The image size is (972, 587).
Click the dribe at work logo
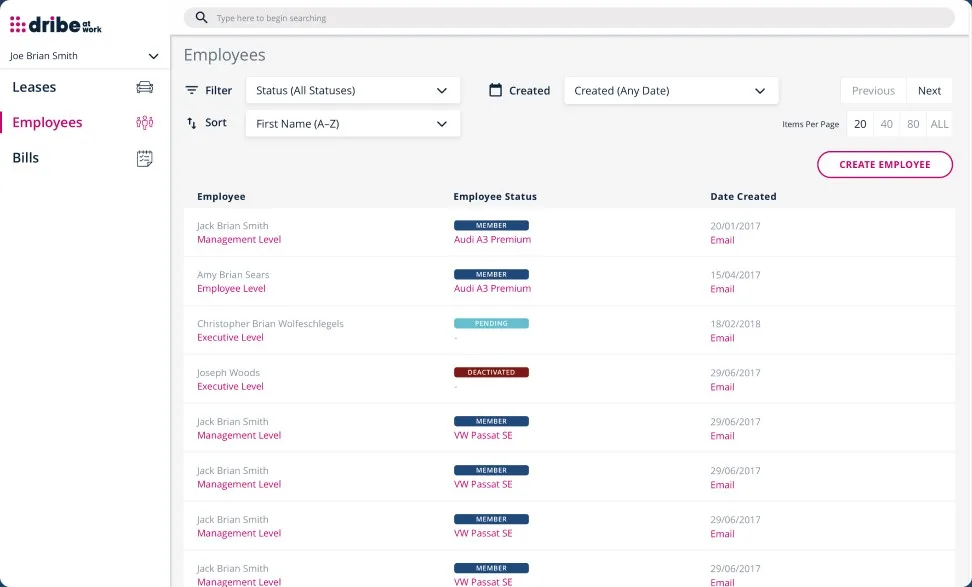56,25
